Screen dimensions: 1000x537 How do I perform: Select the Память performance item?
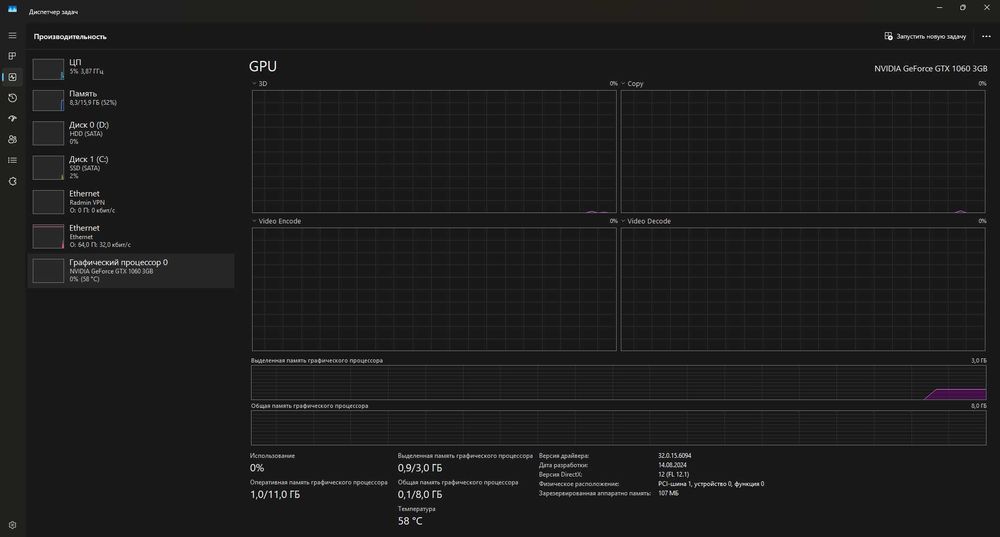(131, 98)
